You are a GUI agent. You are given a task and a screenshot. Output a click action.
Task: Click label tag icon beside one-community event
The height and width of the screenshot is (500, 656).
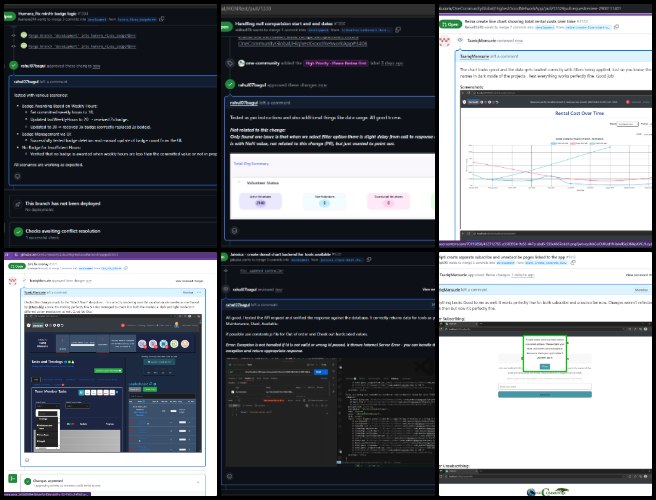click(230, 63)
